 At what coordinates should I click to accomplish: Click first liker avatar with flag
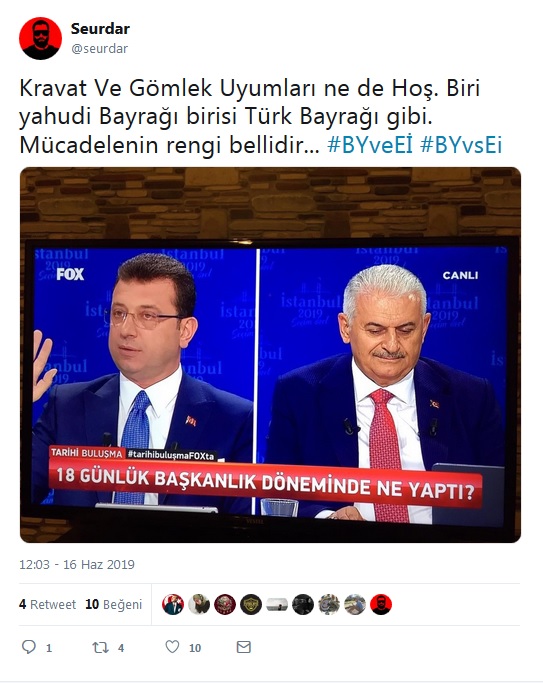click(173, 605)
